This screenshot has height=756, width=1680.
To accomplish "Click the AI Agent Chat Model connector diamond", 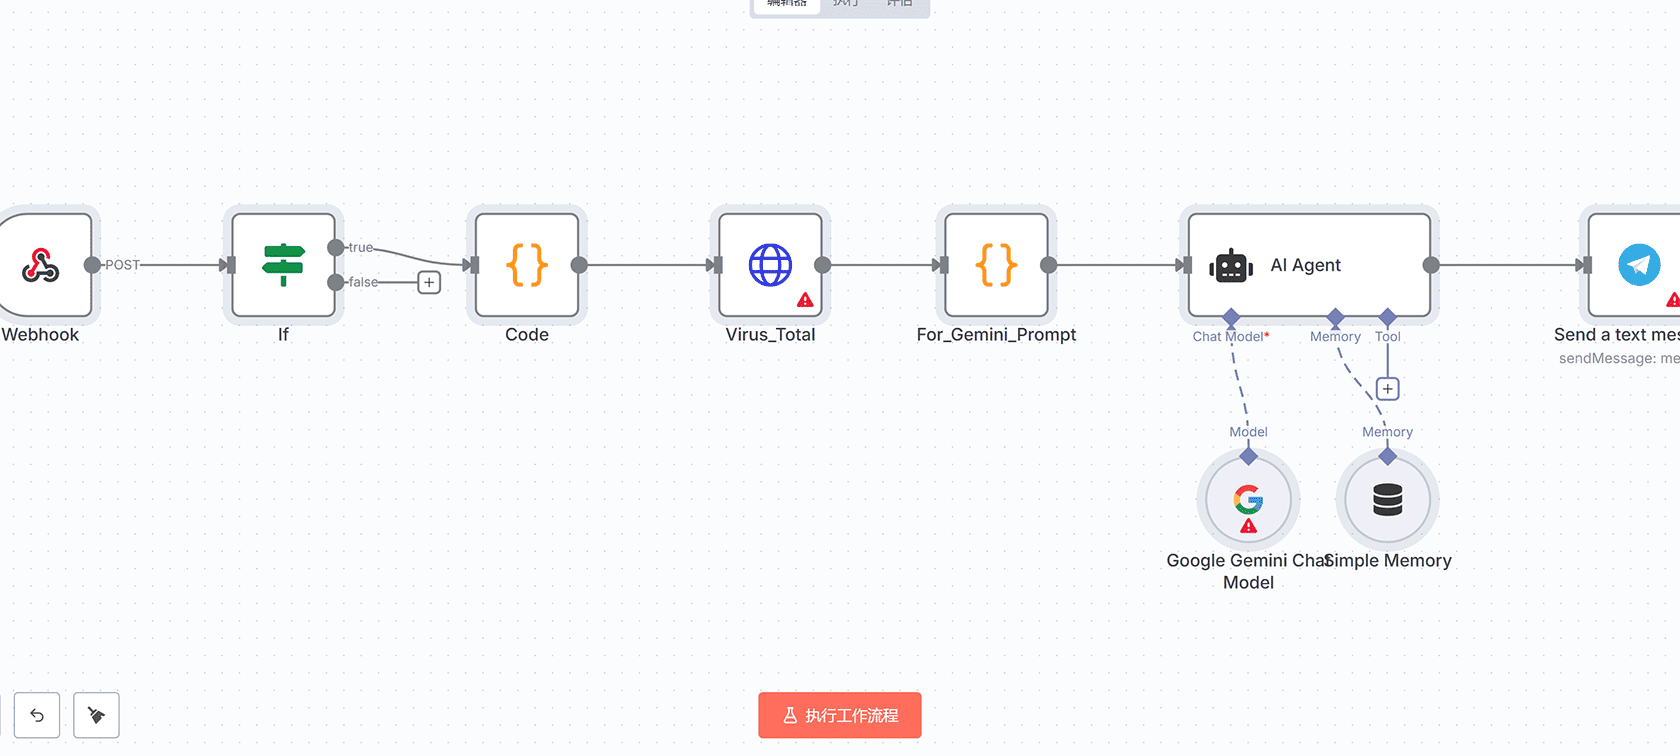I will pyautogui.click(x=1231, y=317).
